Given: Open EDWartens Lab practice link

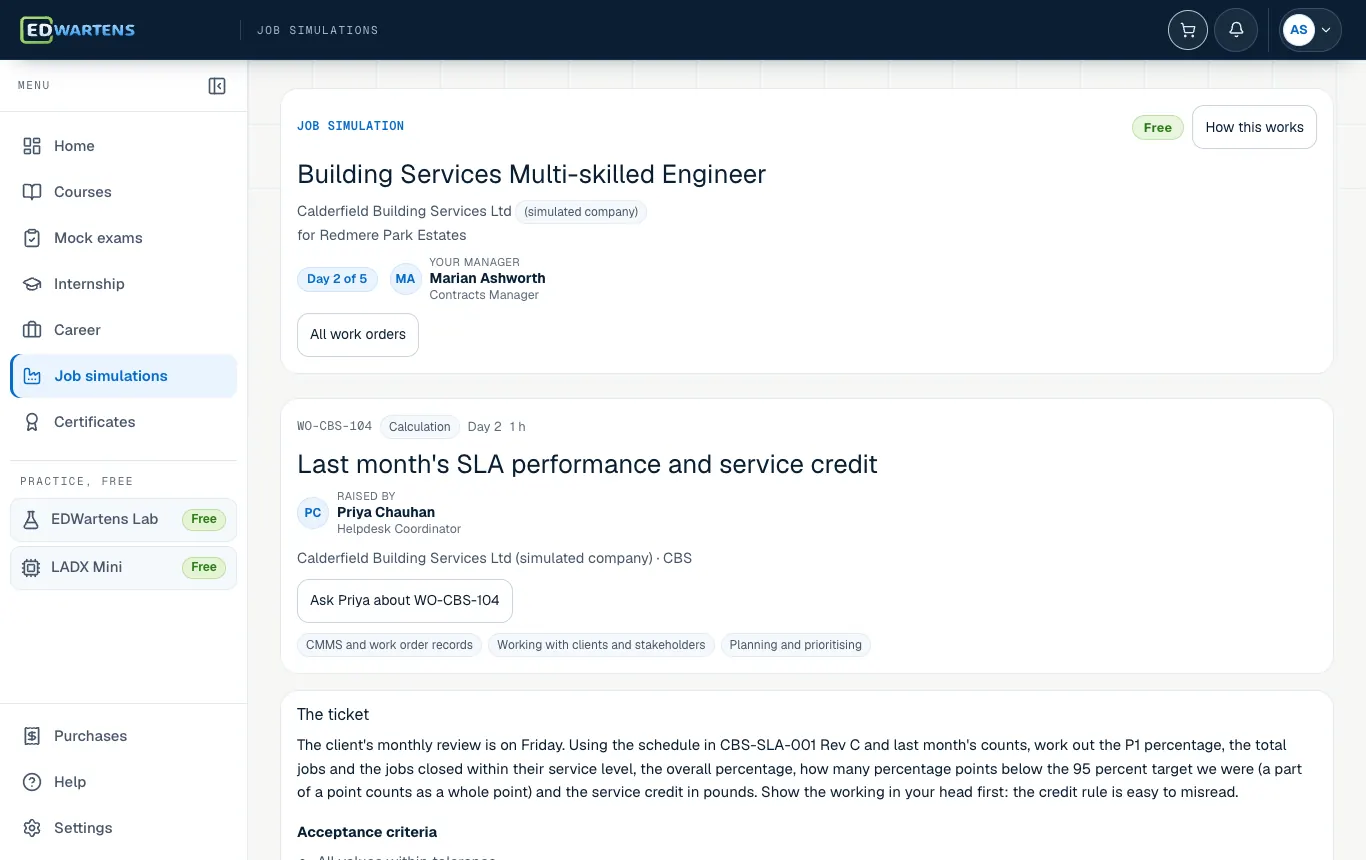Looking at the screenshot, I should pyautogui.click(x=123, y=519).
